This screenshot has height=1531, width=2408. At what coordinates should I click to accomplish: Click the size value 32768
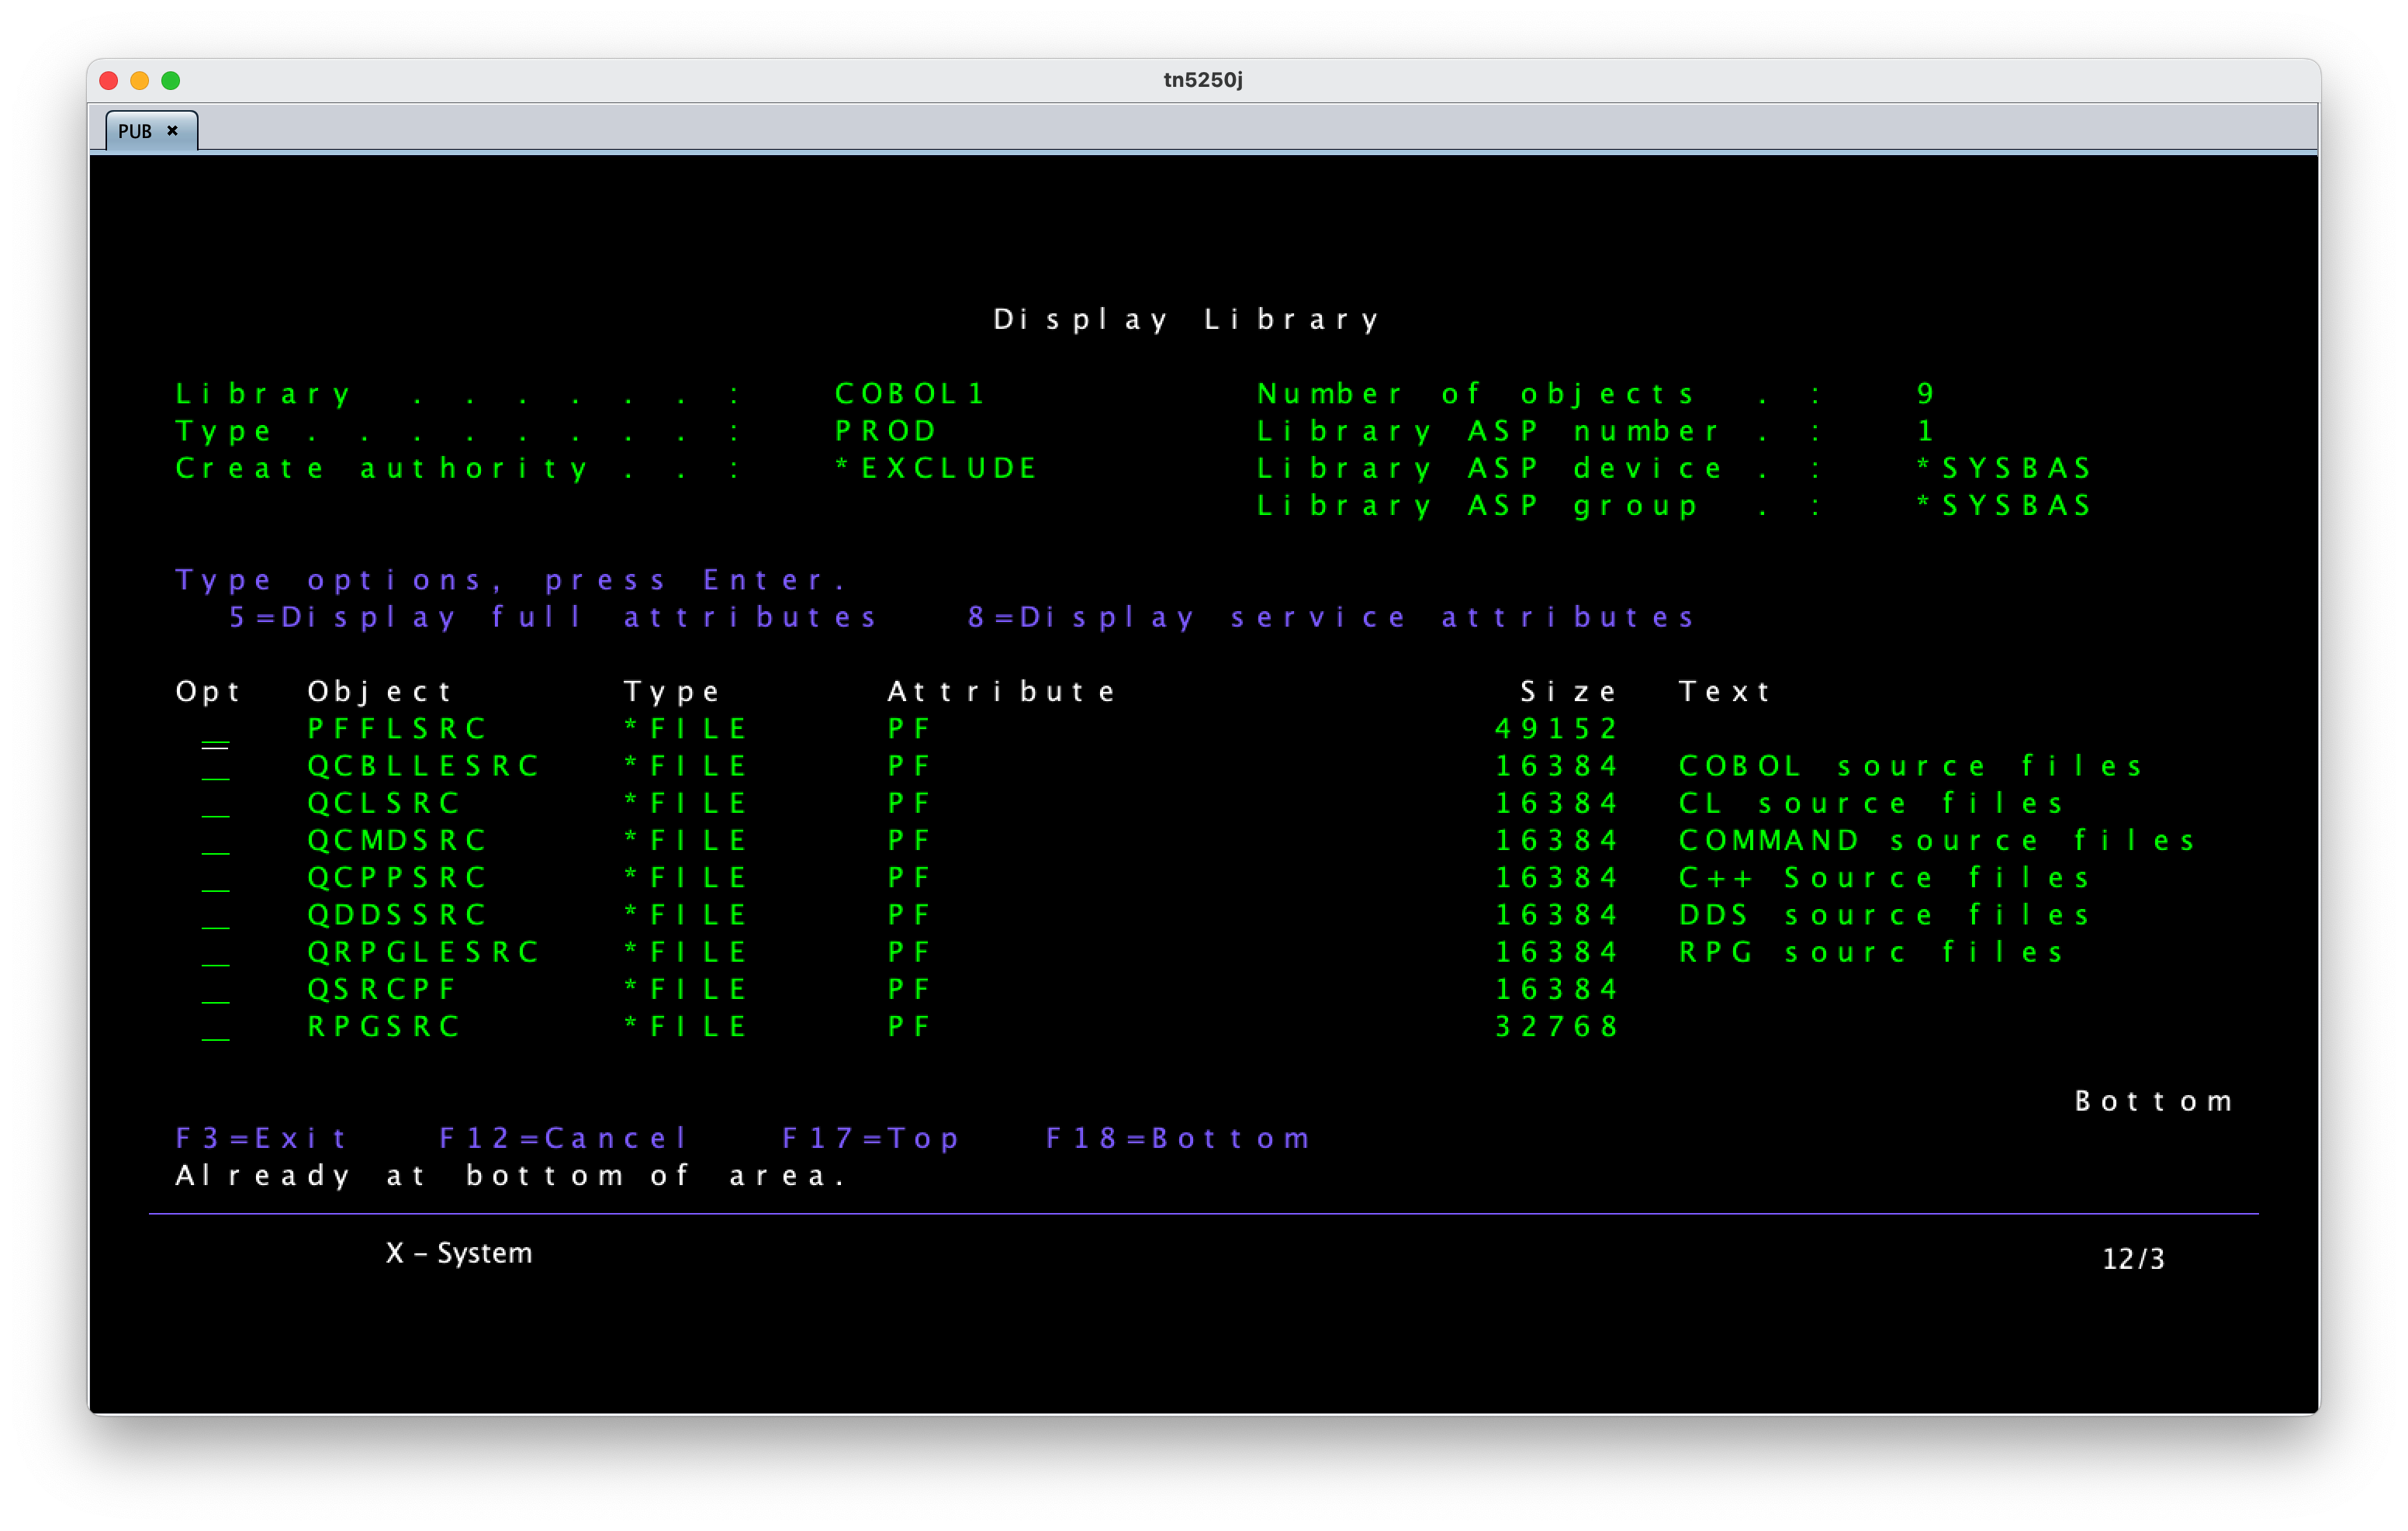pyautogui.click(x=1556, y=1026)
